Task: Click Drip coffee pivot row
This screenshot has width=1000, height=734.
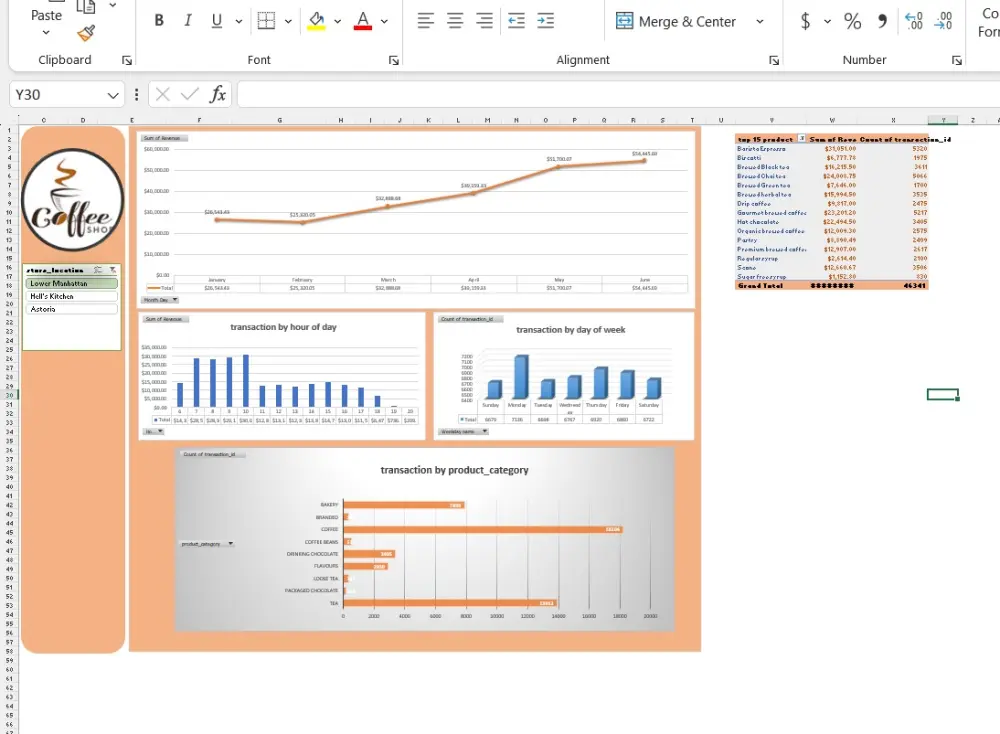Action: click(x=832, y=203)
